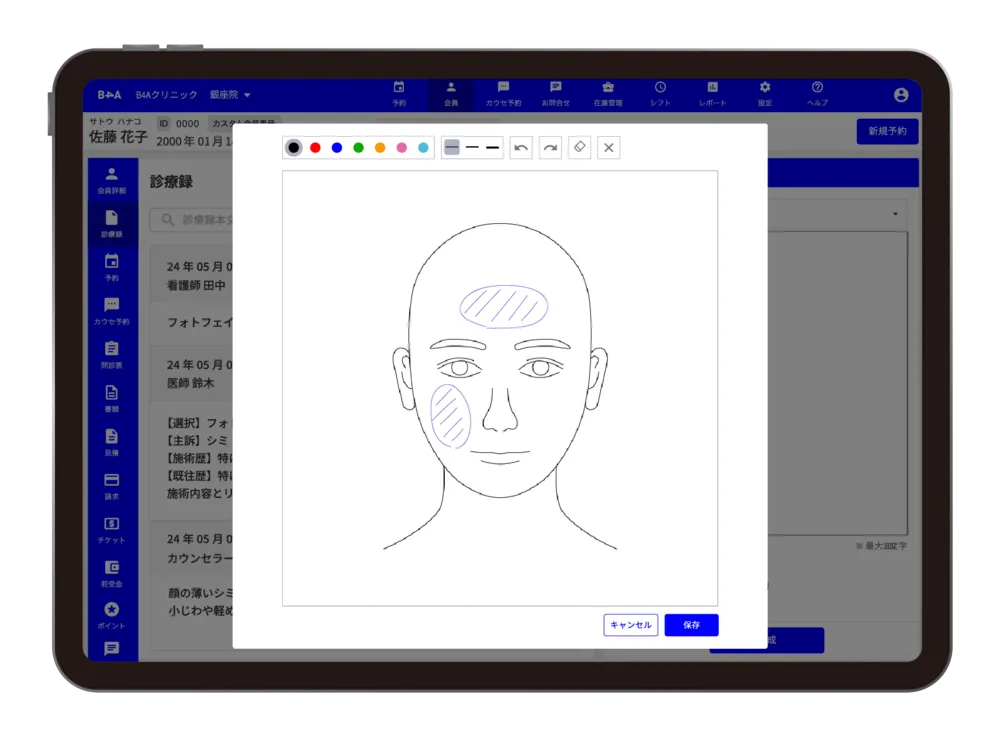Open チケット tickets in the sidebar
Viewport: 1000px width, 737px height.
[x=112, y=530]
